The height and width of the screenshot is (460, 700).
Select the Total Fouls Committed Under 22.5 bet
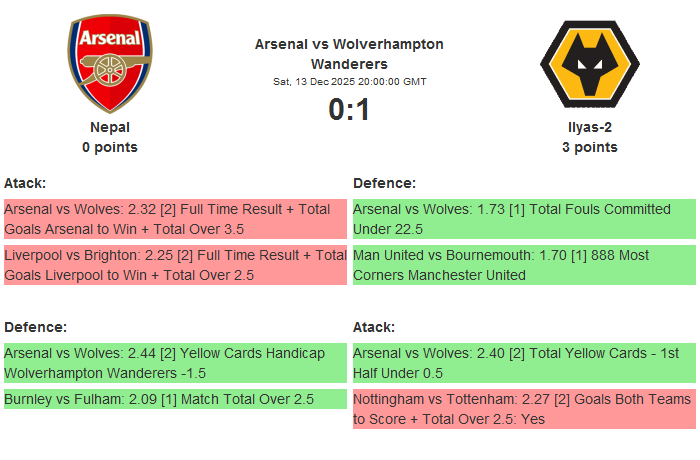(523, 219)
